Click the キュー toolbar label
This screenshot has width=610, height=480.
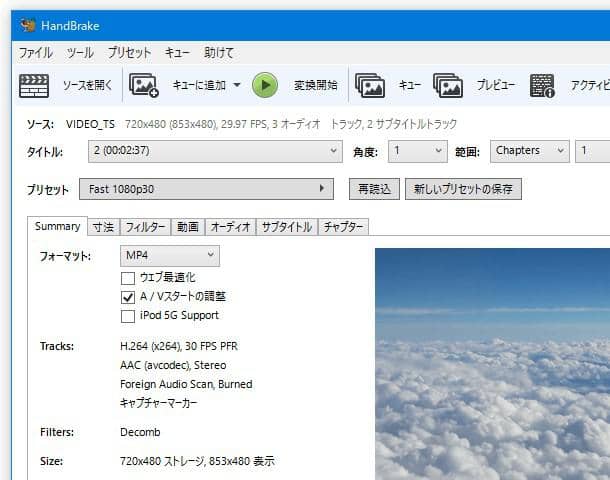click(410, 85)
